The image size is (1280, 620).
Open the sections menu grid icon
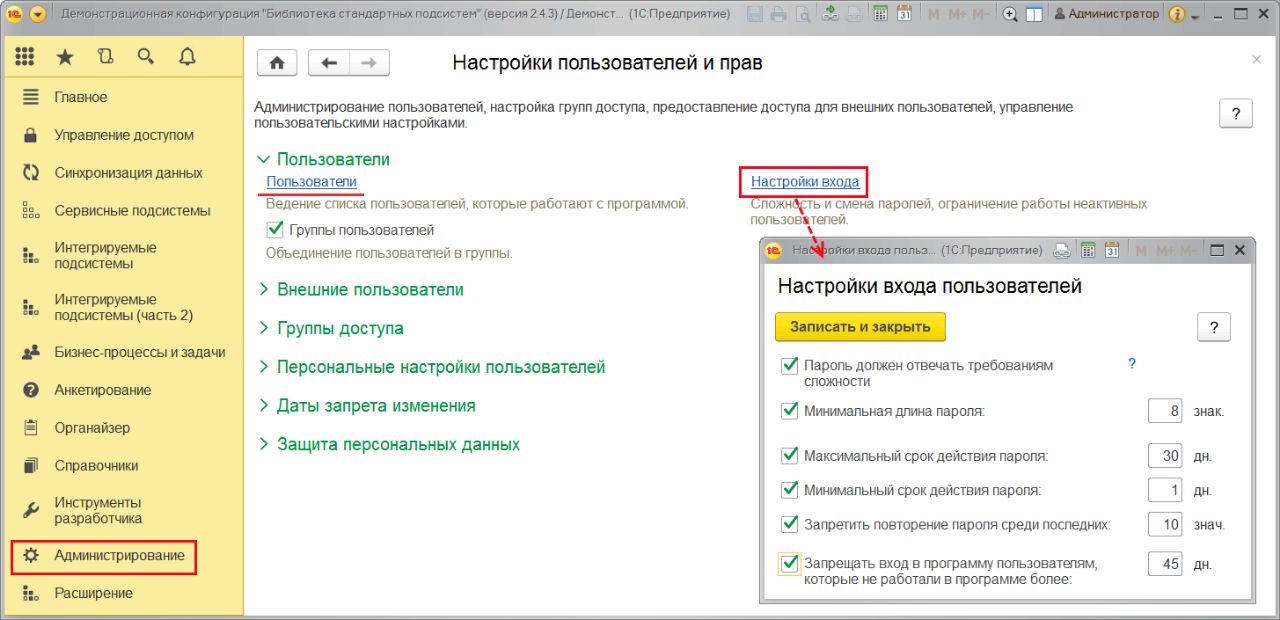tap(25, 57)
